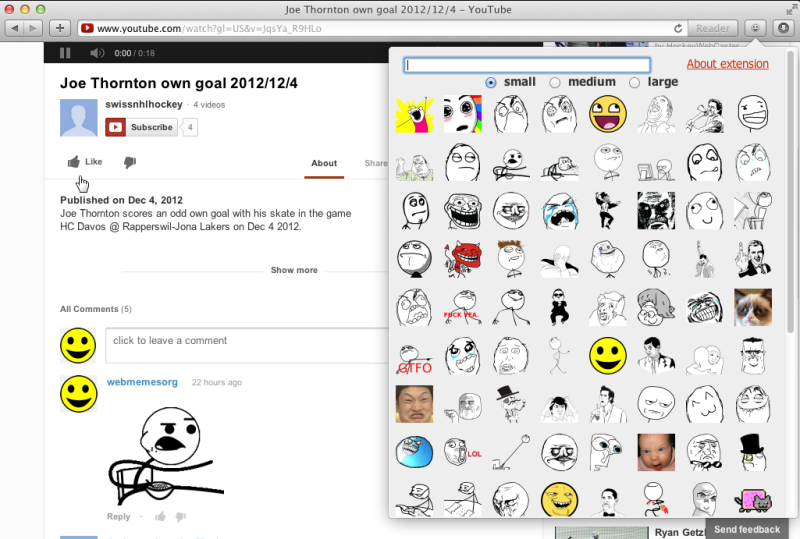
Task: Open webmemesorg commenter profile link
Action: tap(142, 382)
